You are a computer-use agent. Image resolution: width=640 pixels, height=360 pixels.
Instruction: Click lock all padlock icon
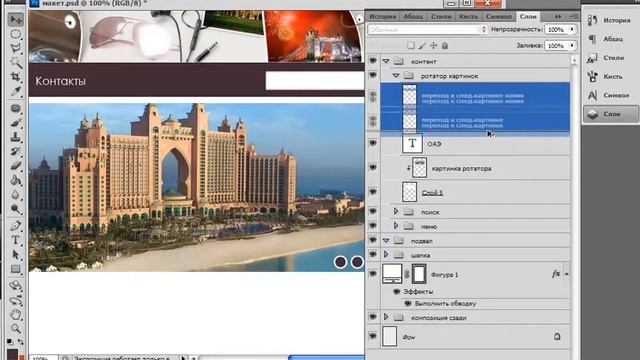pos(445,45)
